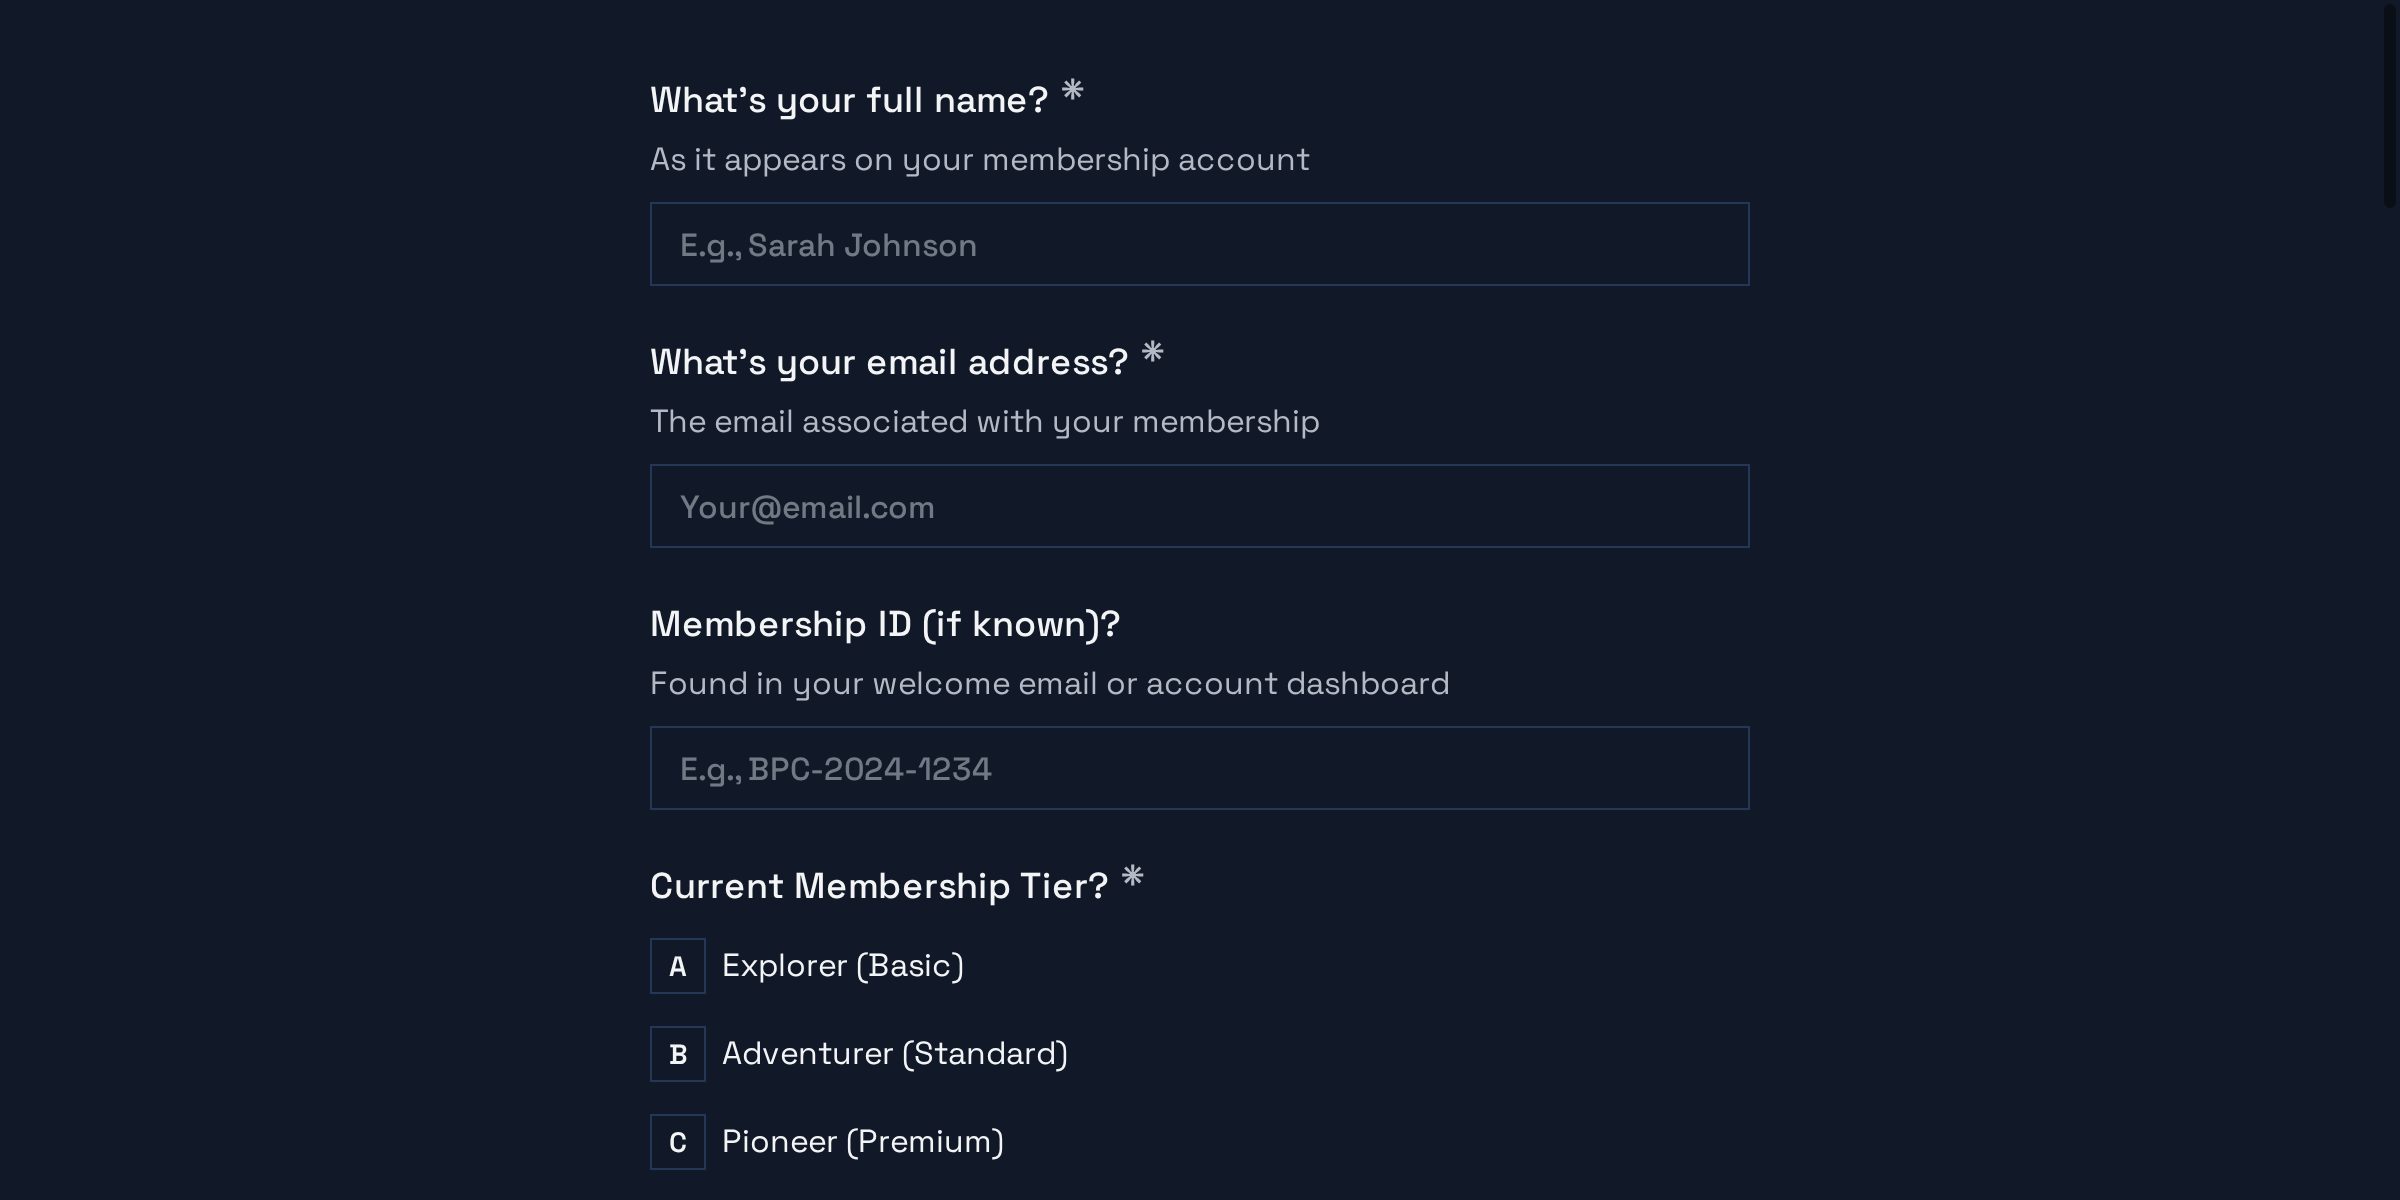Screen dimensions: 2400x1200
Task: Click the 'As it appears on your membership account' text
Action: [980, 159]
